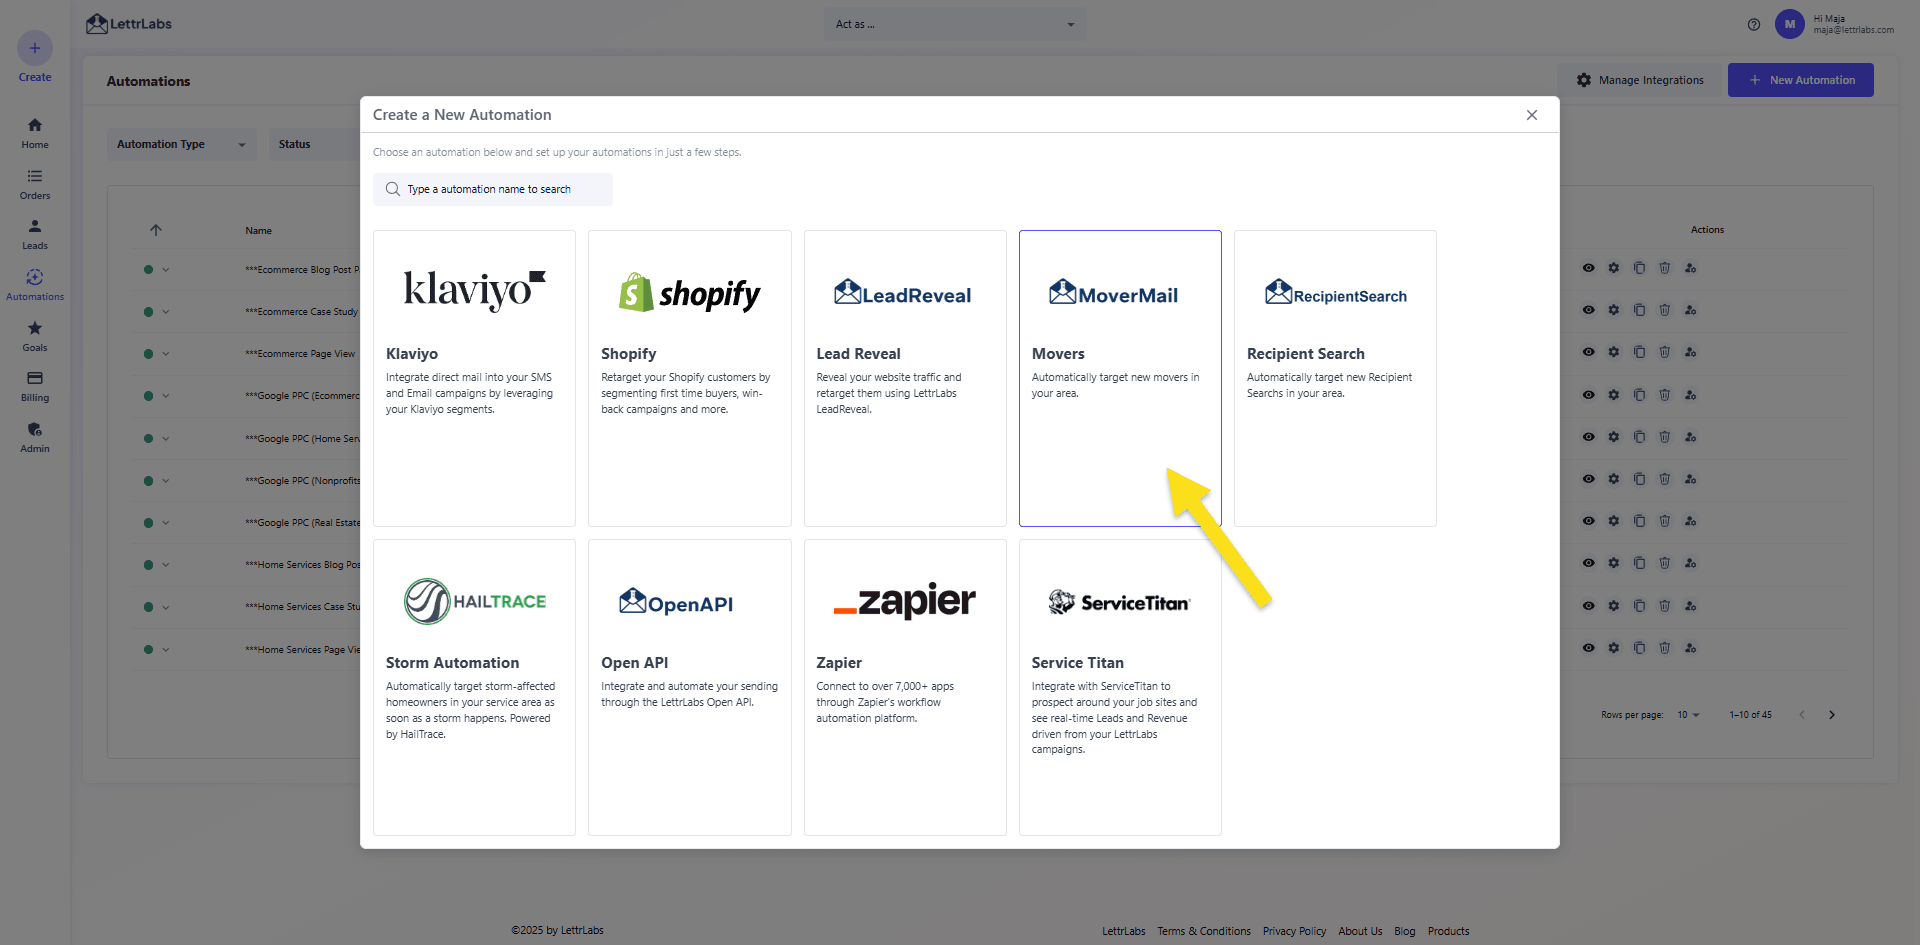
Task: Delete the Home Services Page View automation
Action: tap(1665, 648)
